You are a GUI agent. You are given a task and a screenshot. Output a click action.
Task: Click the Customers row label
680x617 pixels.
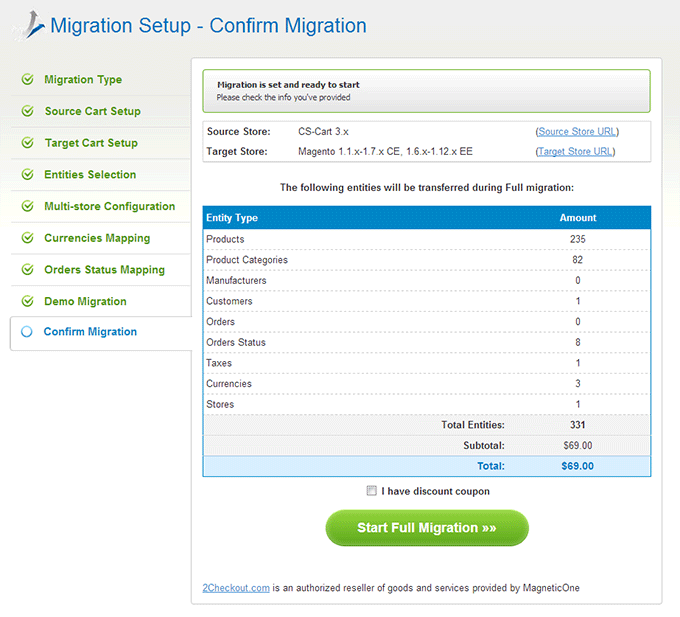(x=229, y=301)
